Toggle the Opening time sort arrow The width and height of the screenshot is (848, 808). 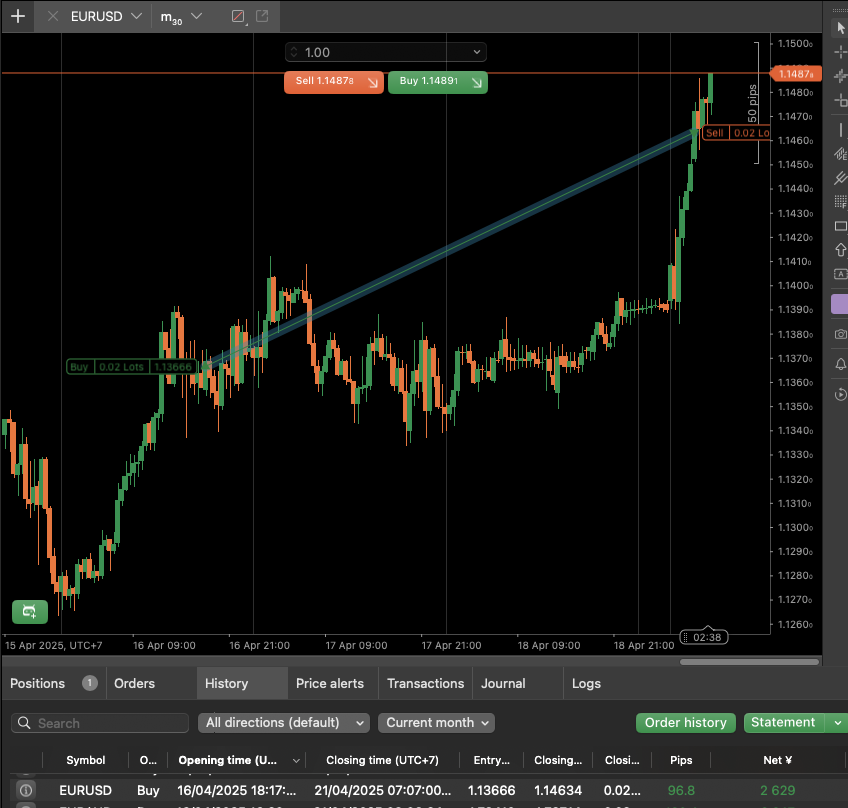tap(296, 760)
